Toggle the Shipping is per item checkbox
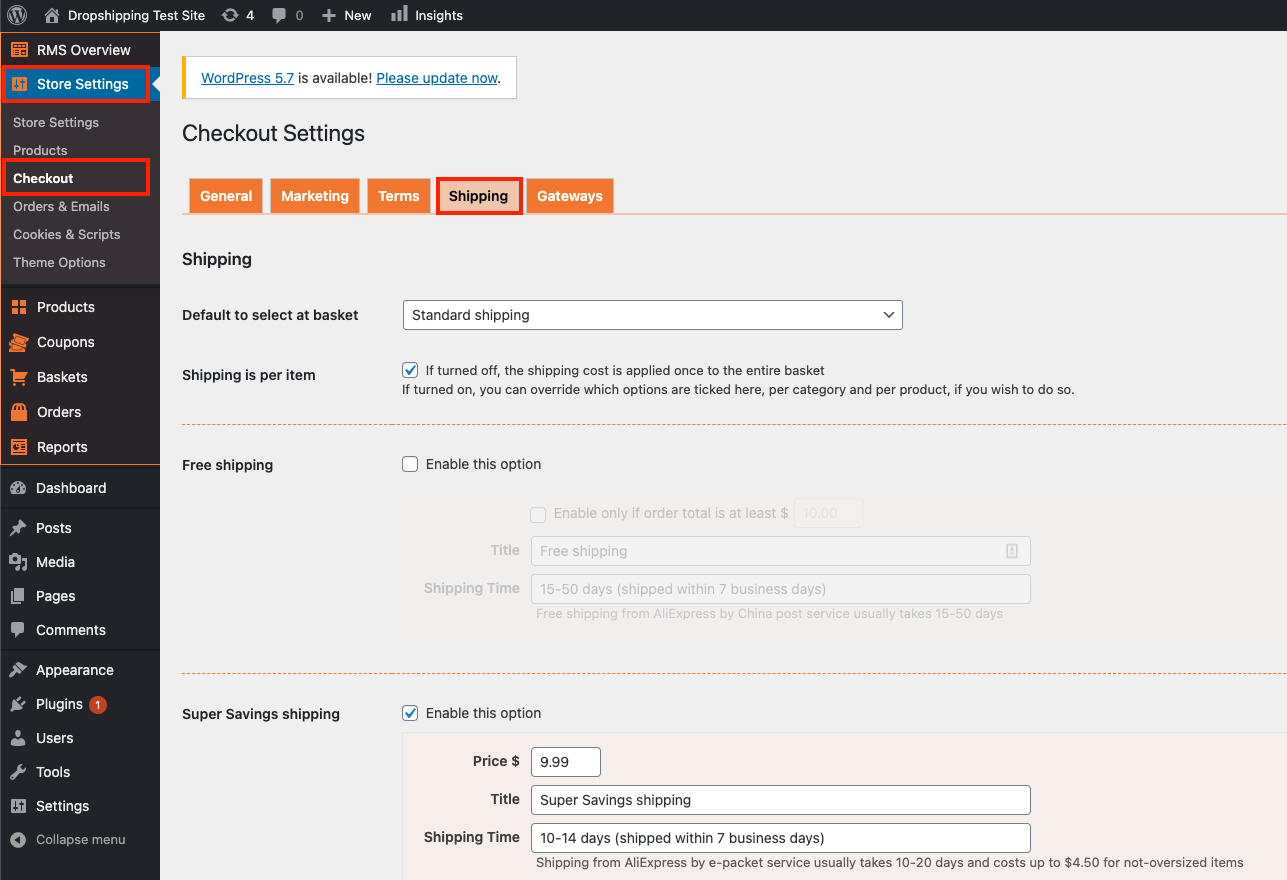1287x880 pixels. pyautogui.click(x=410, y=370)
